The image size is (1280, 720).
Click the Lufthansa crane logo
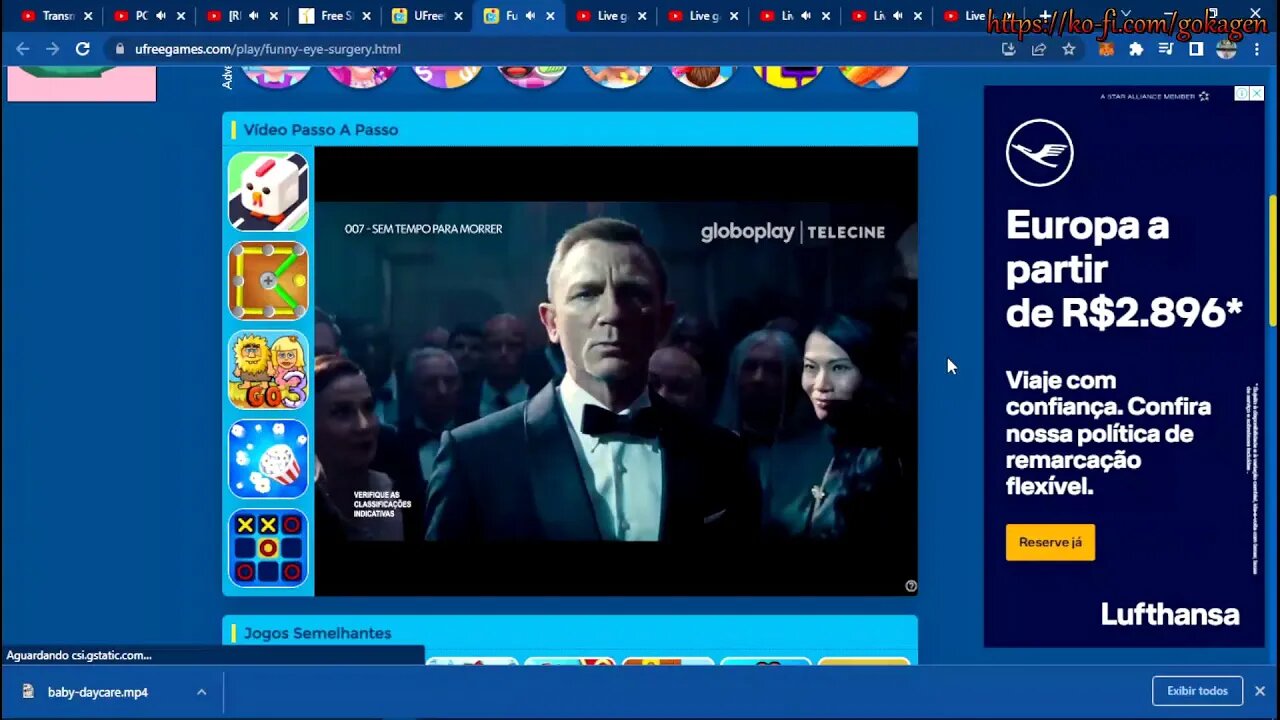point(1040,153)
